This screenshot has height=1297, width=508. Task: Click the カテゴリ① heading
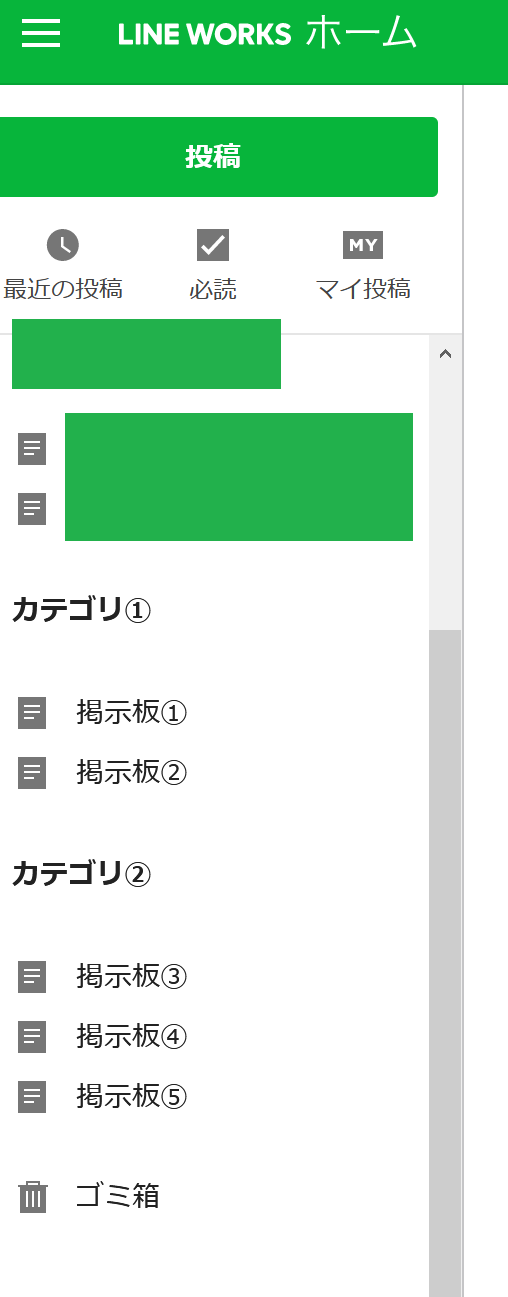[x=81, y=610]
